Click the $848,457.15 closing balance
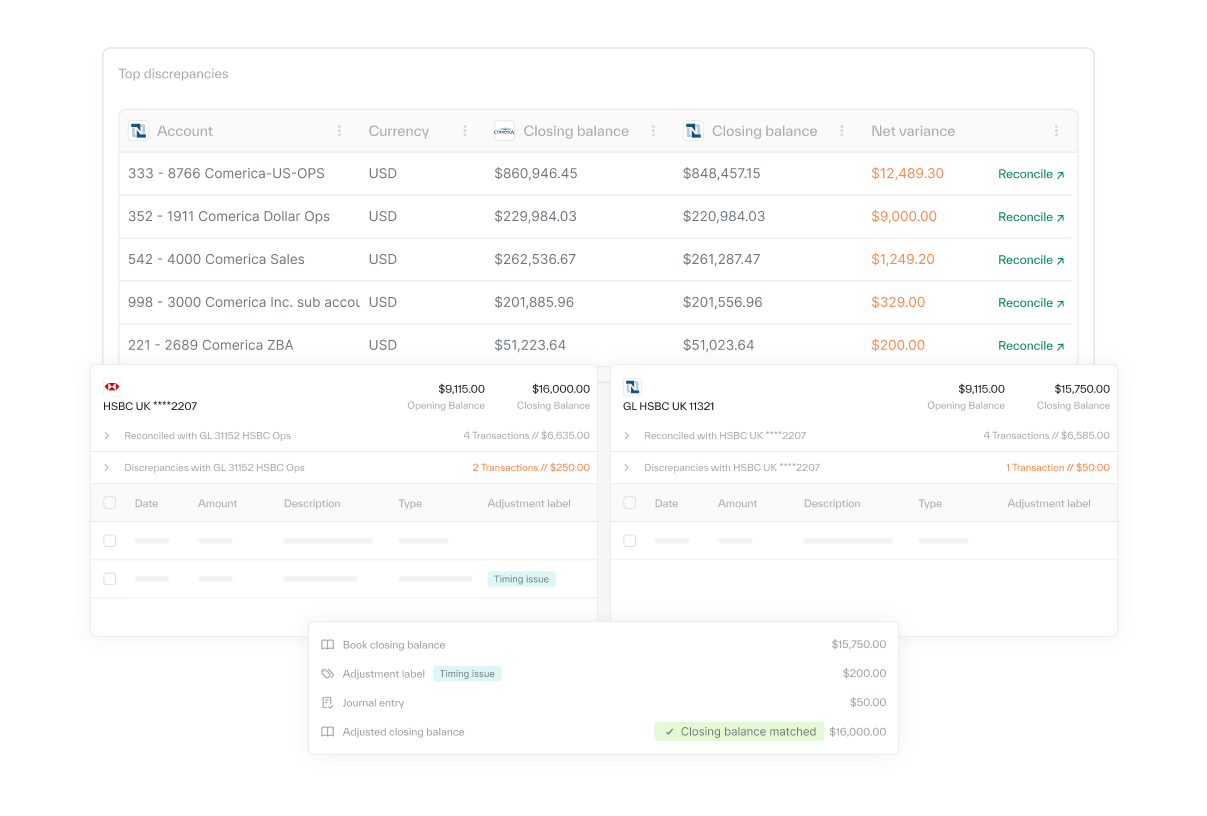 point(722,173)
